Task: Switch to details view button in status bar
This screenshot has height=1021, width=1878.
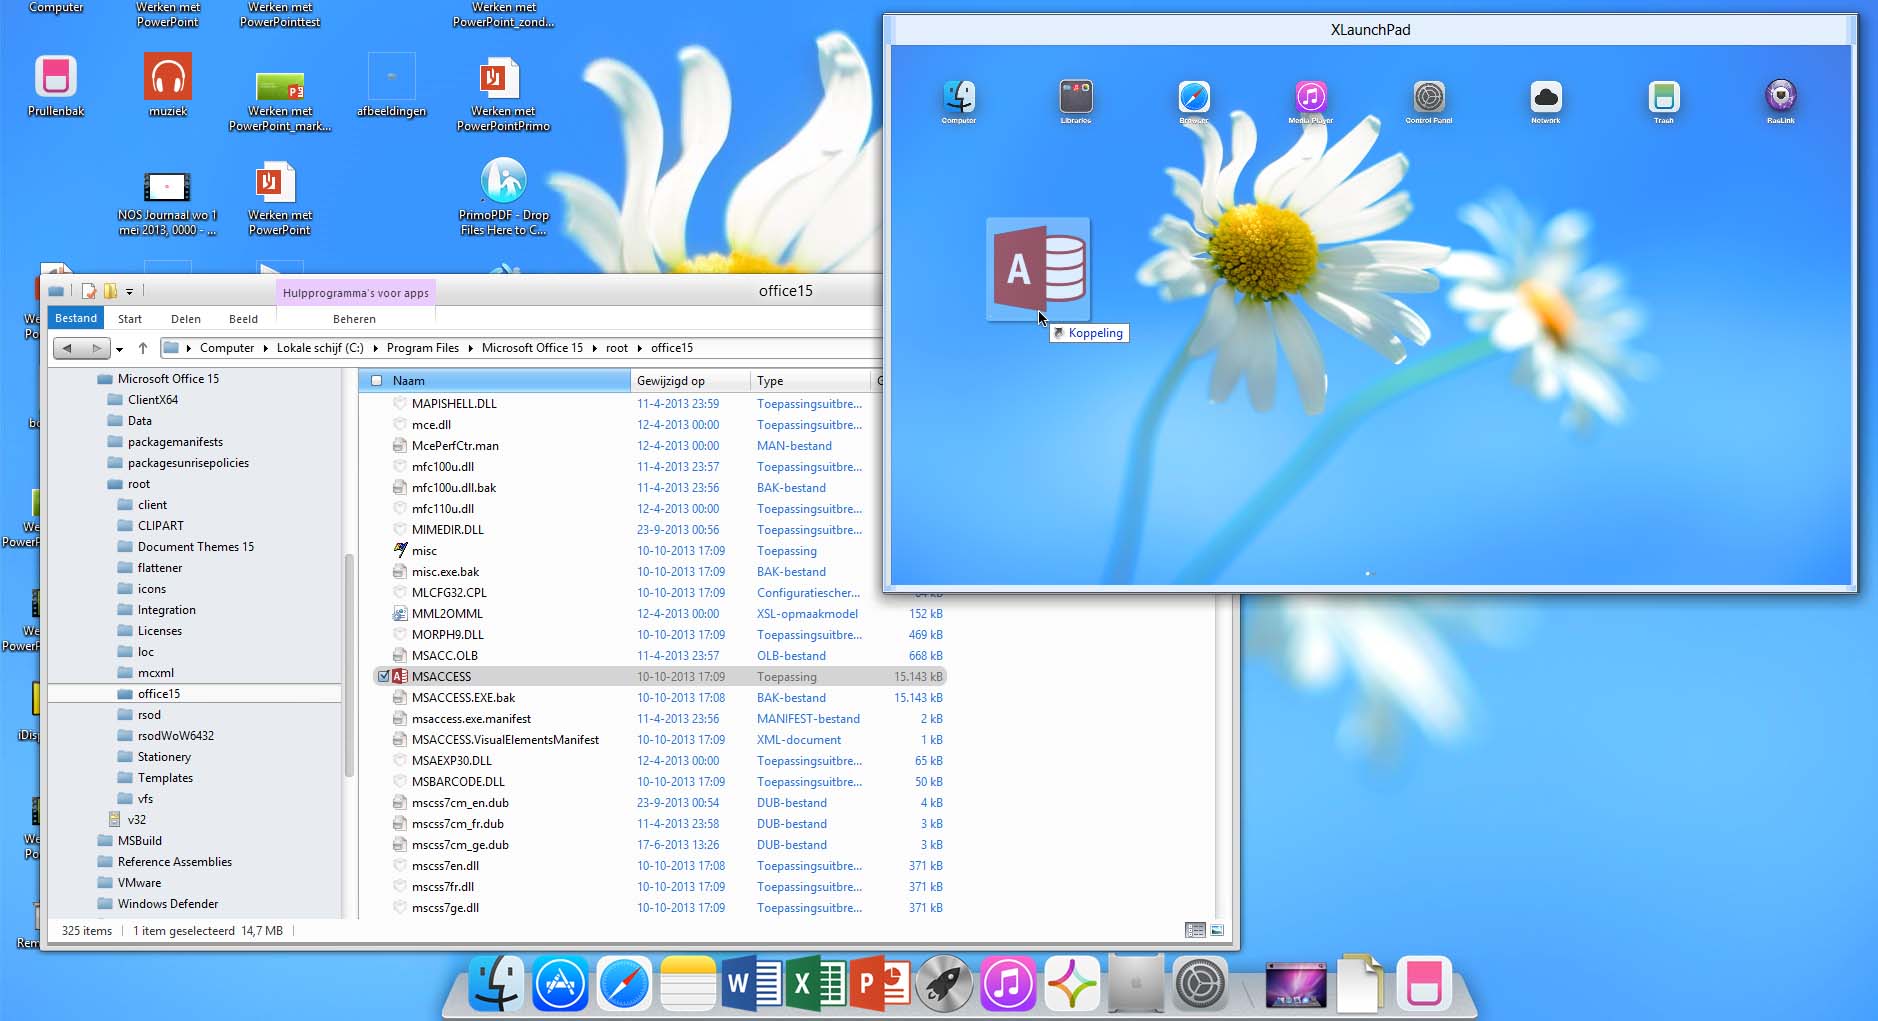Action: [1195, 930]
